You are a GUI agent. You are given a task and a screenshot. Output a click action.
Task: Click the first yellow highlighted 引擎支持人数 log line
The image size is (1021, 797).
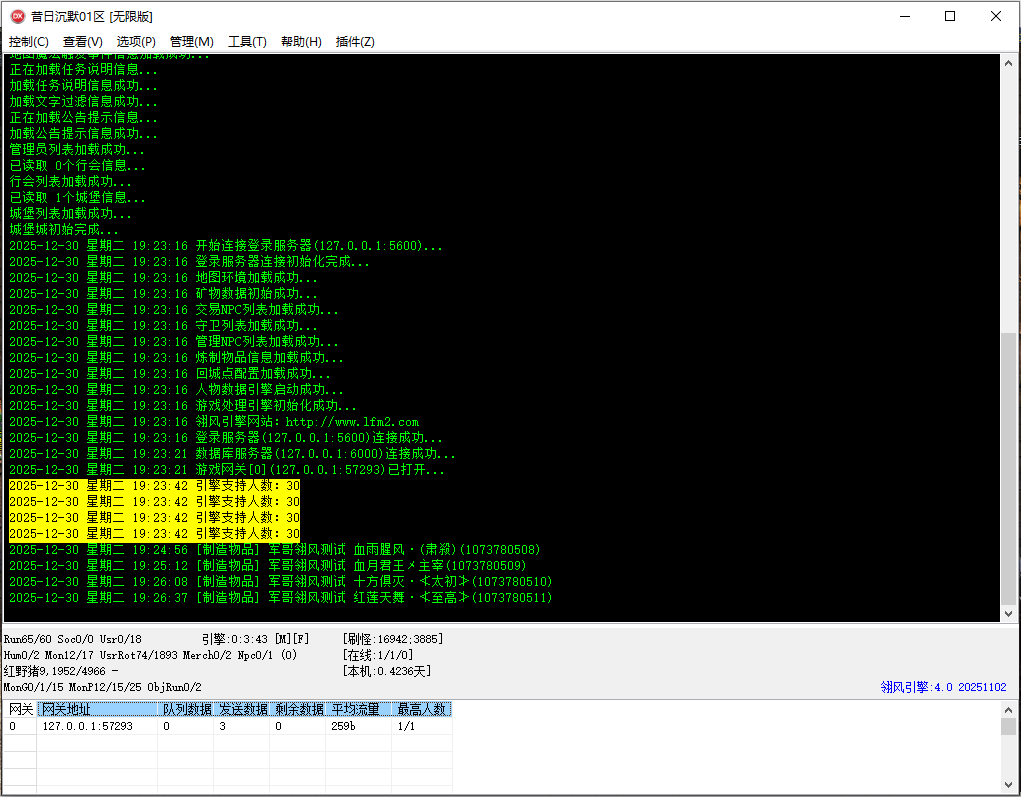[x=154, y=486]
